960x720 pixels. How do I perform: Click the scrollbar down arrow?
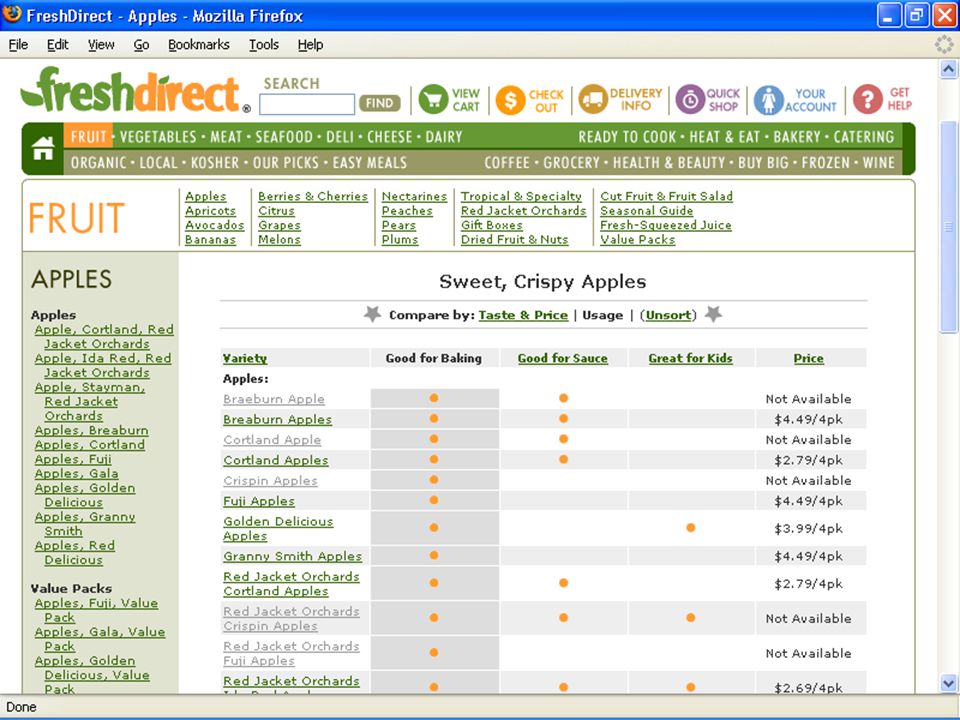pyautogui.click(x=948, y=683)
